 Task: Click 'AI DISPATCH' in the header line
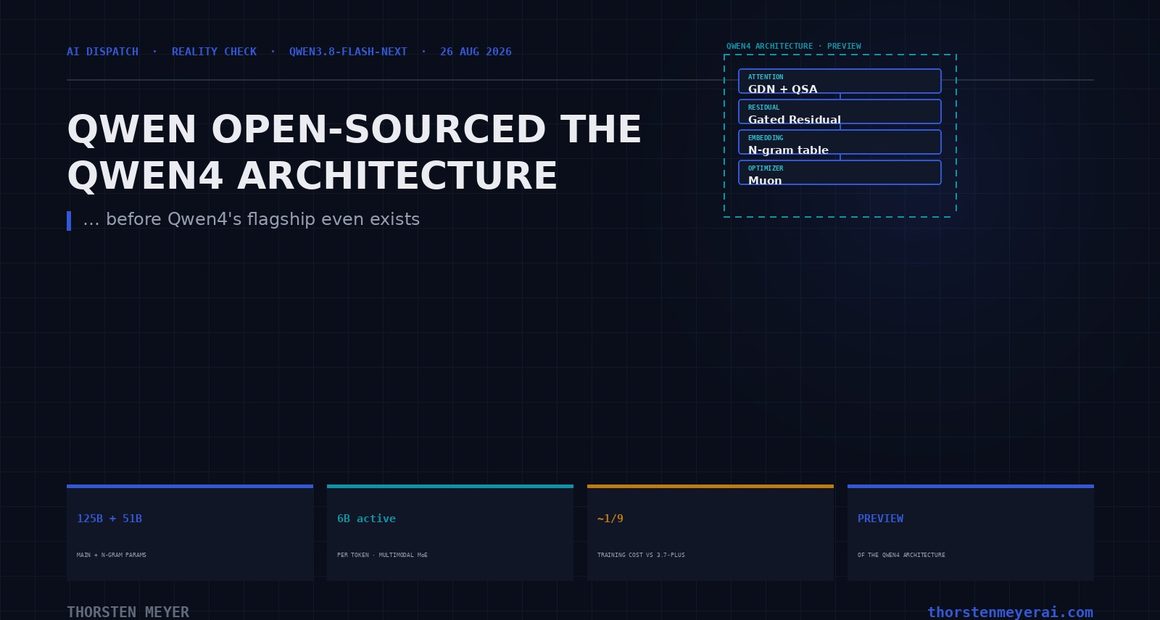(x=102, y=52)
